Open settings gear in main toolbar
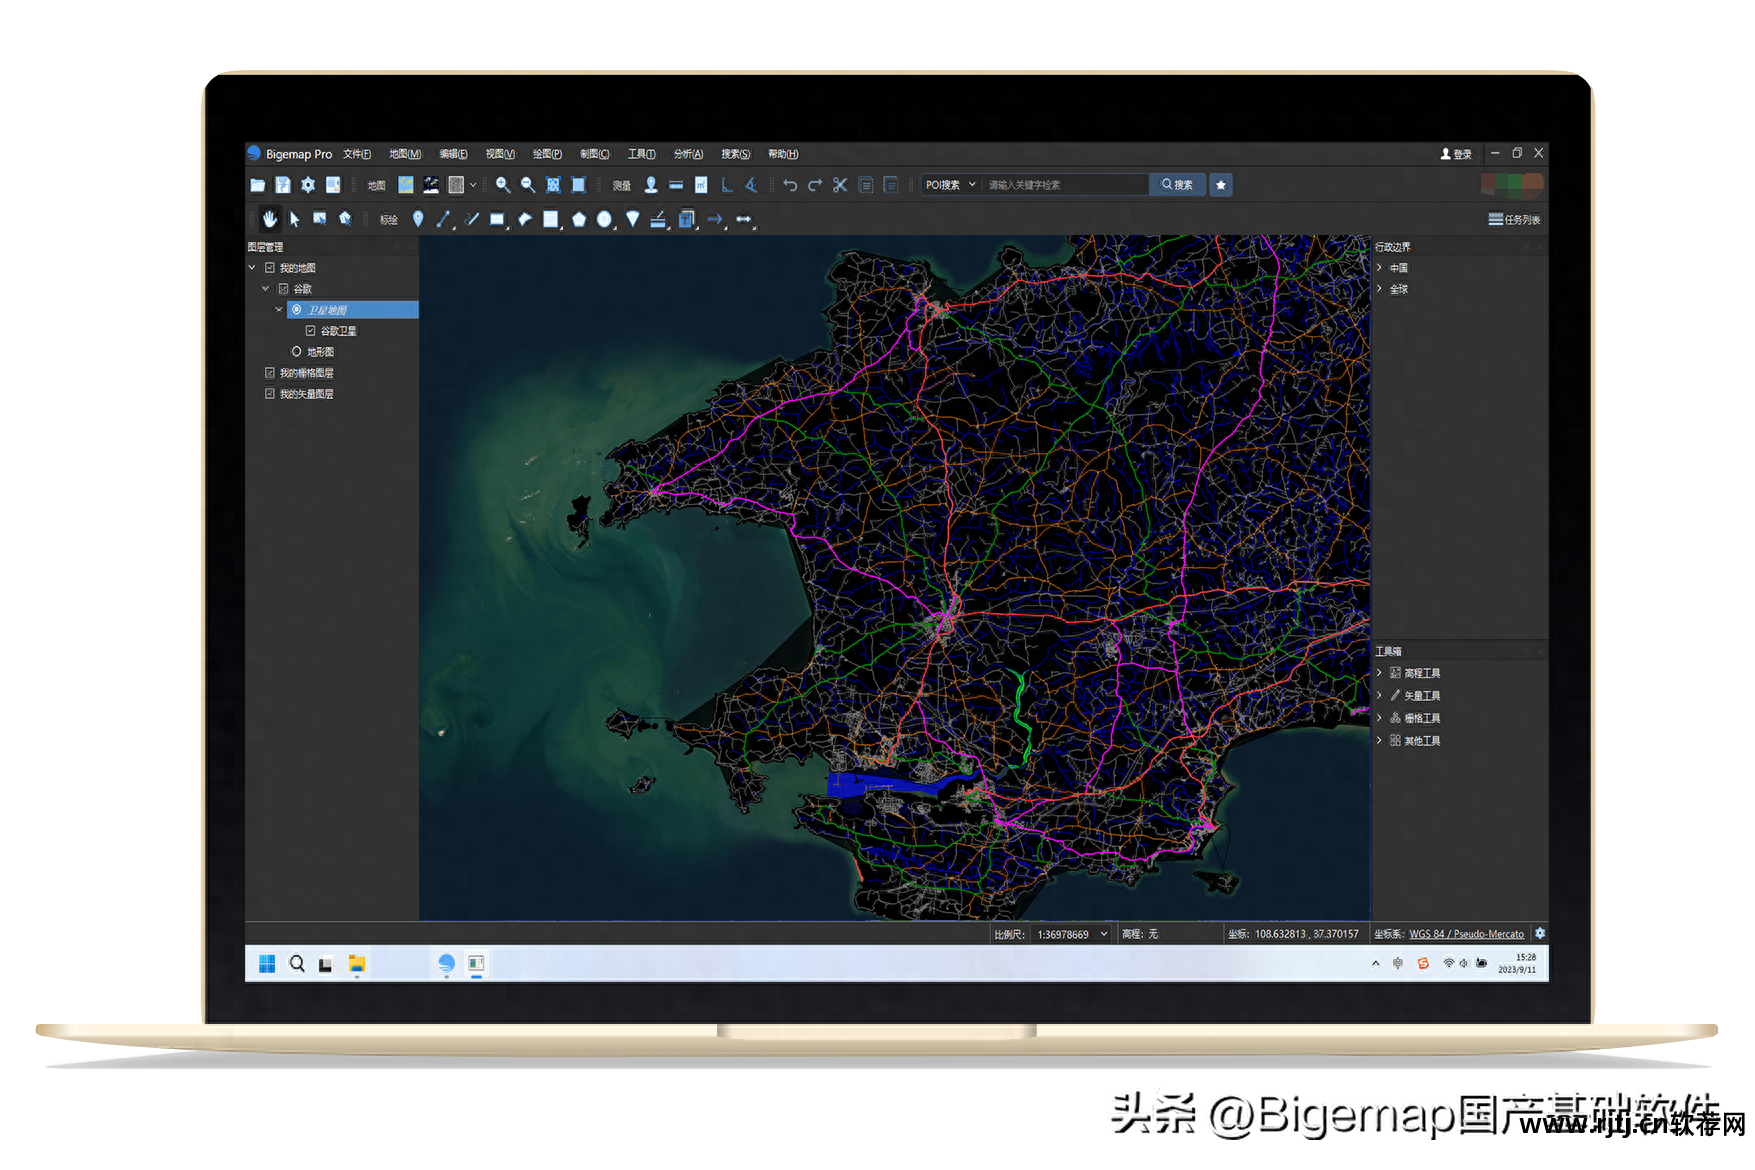 pyautogui.click(x=308, y=185)
